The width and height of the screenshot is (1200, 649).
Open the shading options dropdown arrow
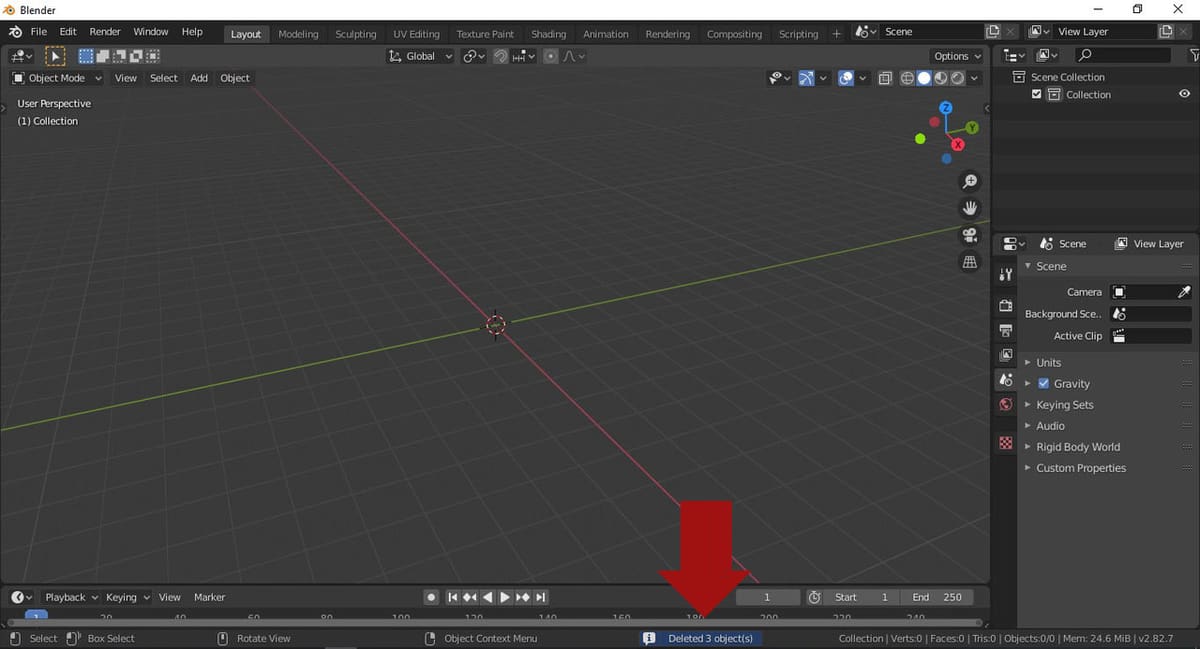(x=975, y=78)
